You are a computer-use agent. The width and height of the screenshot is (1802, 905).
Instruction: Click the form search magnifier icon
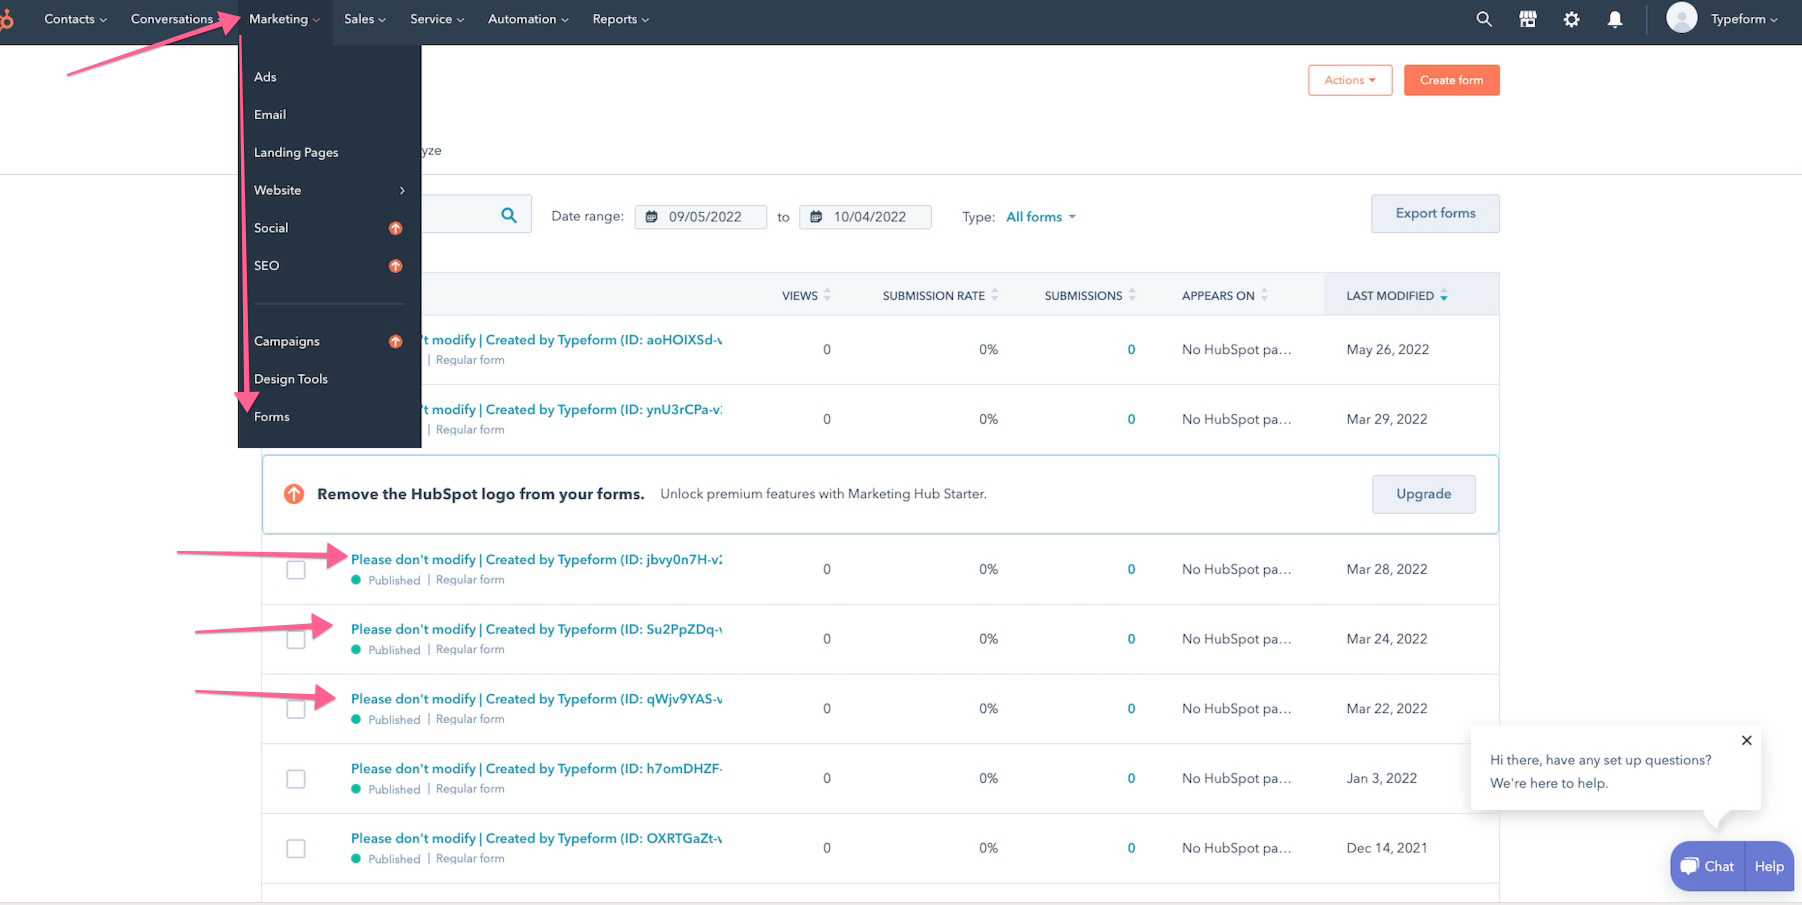509,215
